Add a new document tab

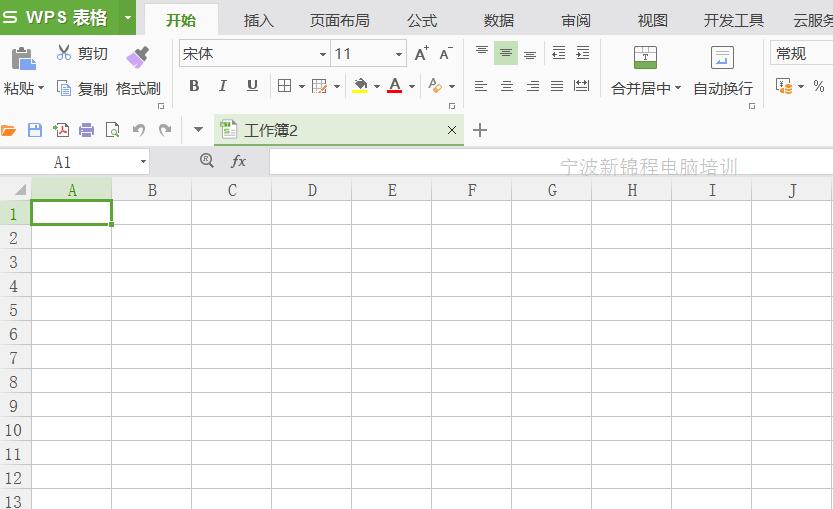click(x=480, y=130)
